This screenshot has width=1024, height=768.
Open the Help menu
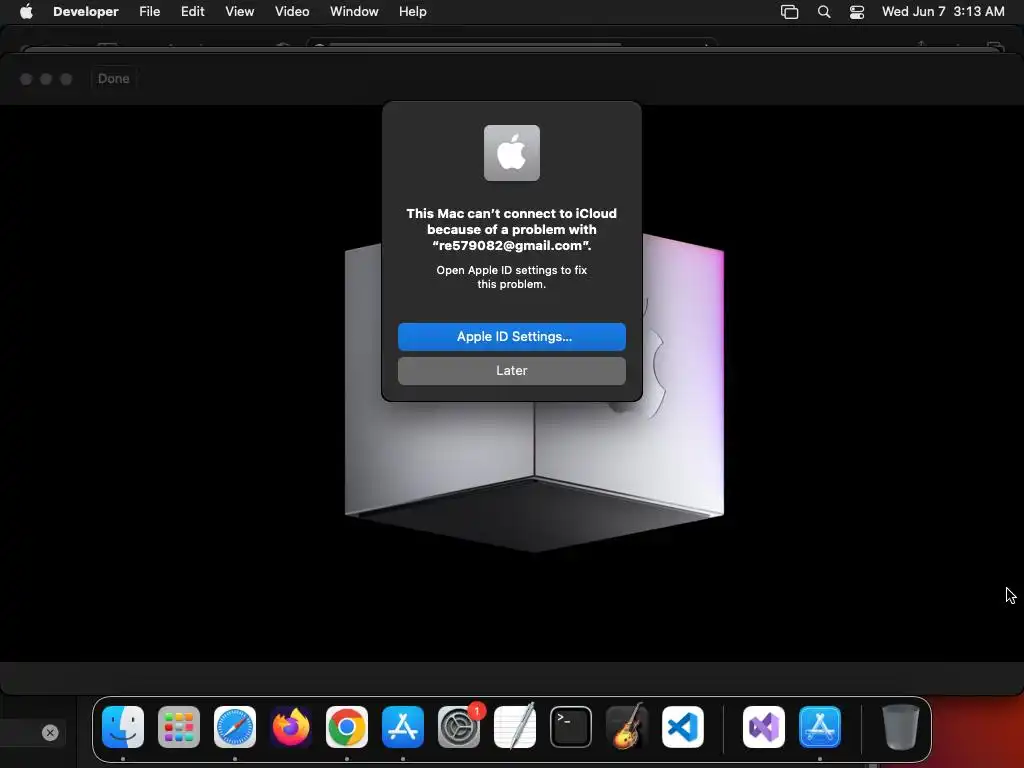pos(413,11)
